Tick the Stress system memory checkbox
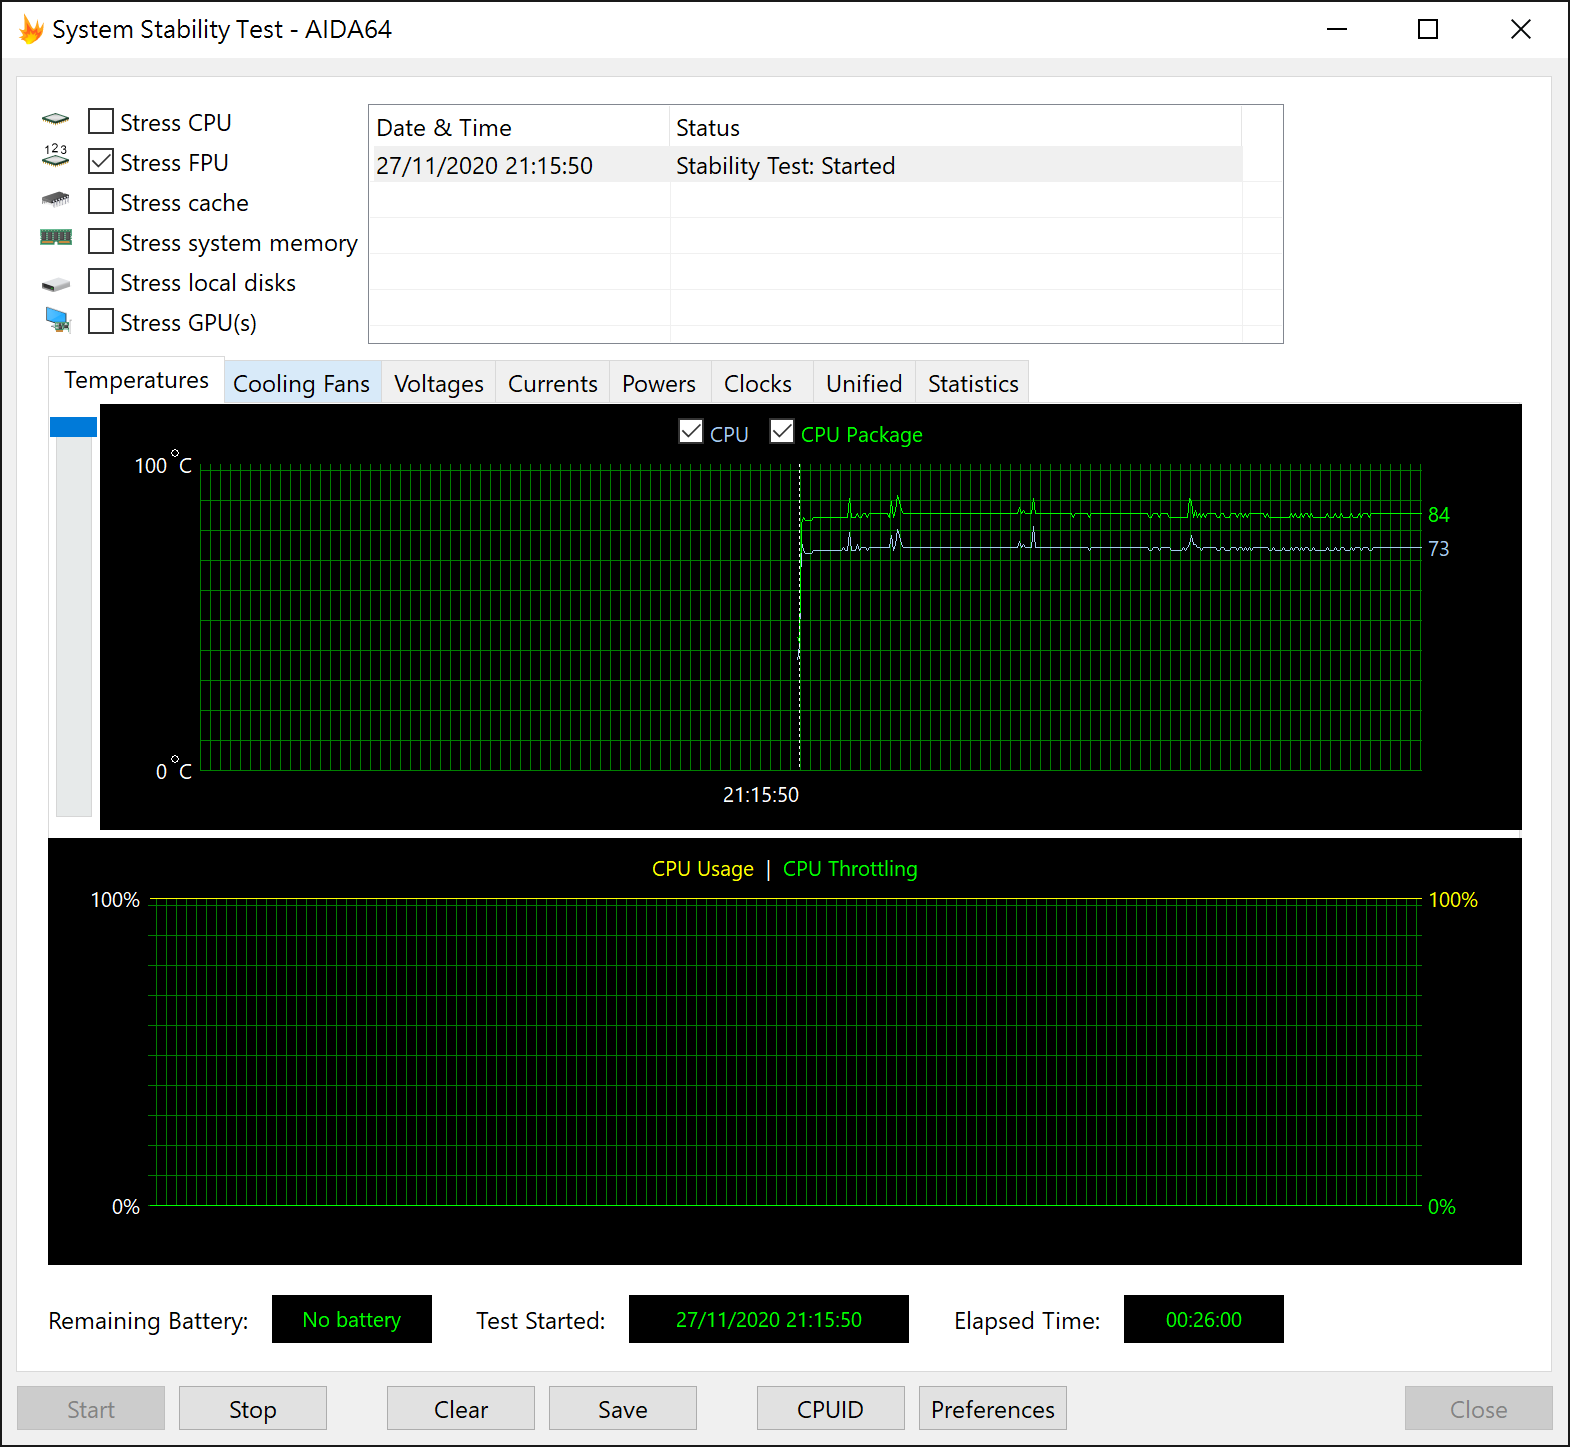 101,241
